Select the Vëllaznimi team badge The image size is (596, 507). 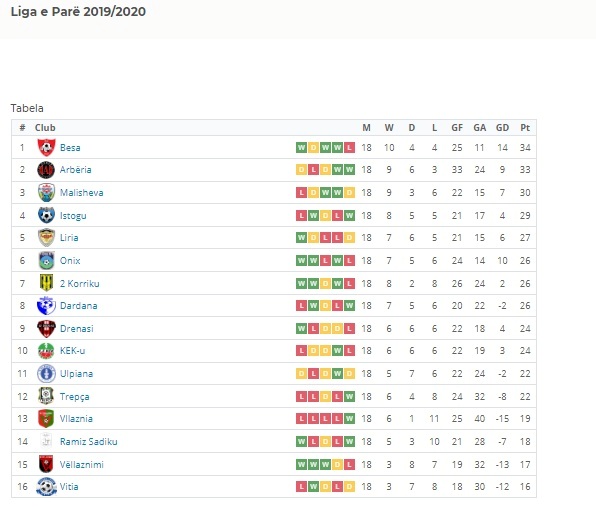(x=46, y=464)
